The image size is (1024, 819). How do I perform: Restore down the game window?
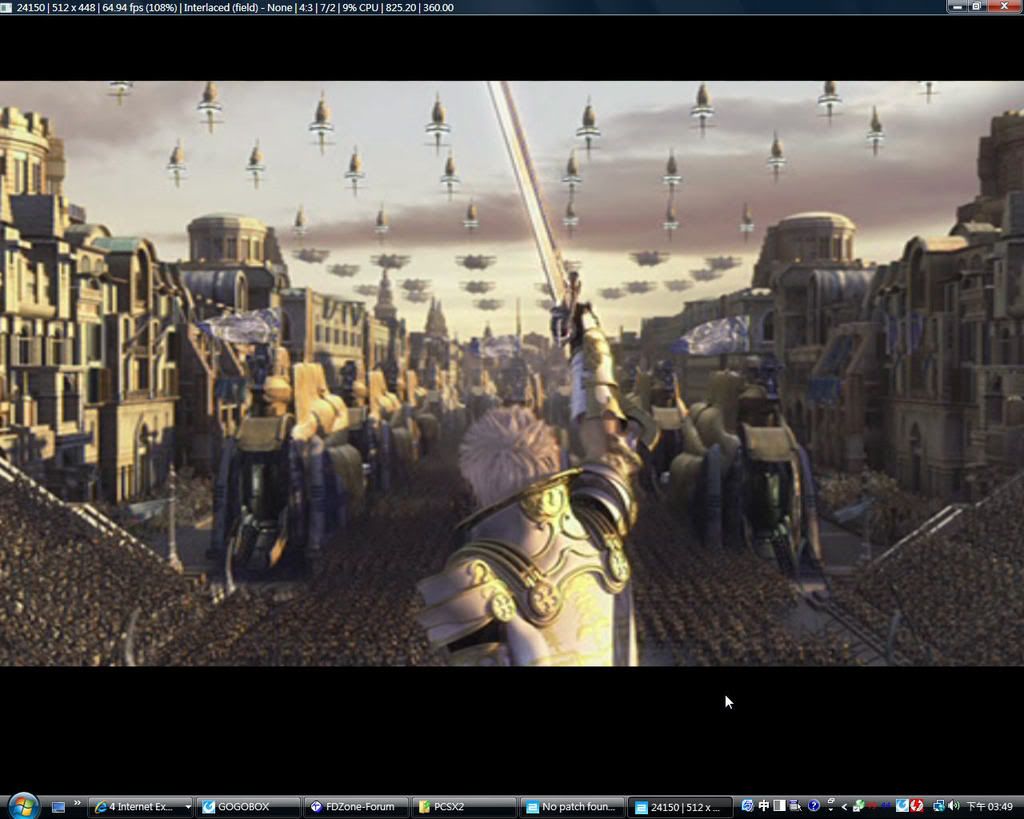tap(977, 6)
